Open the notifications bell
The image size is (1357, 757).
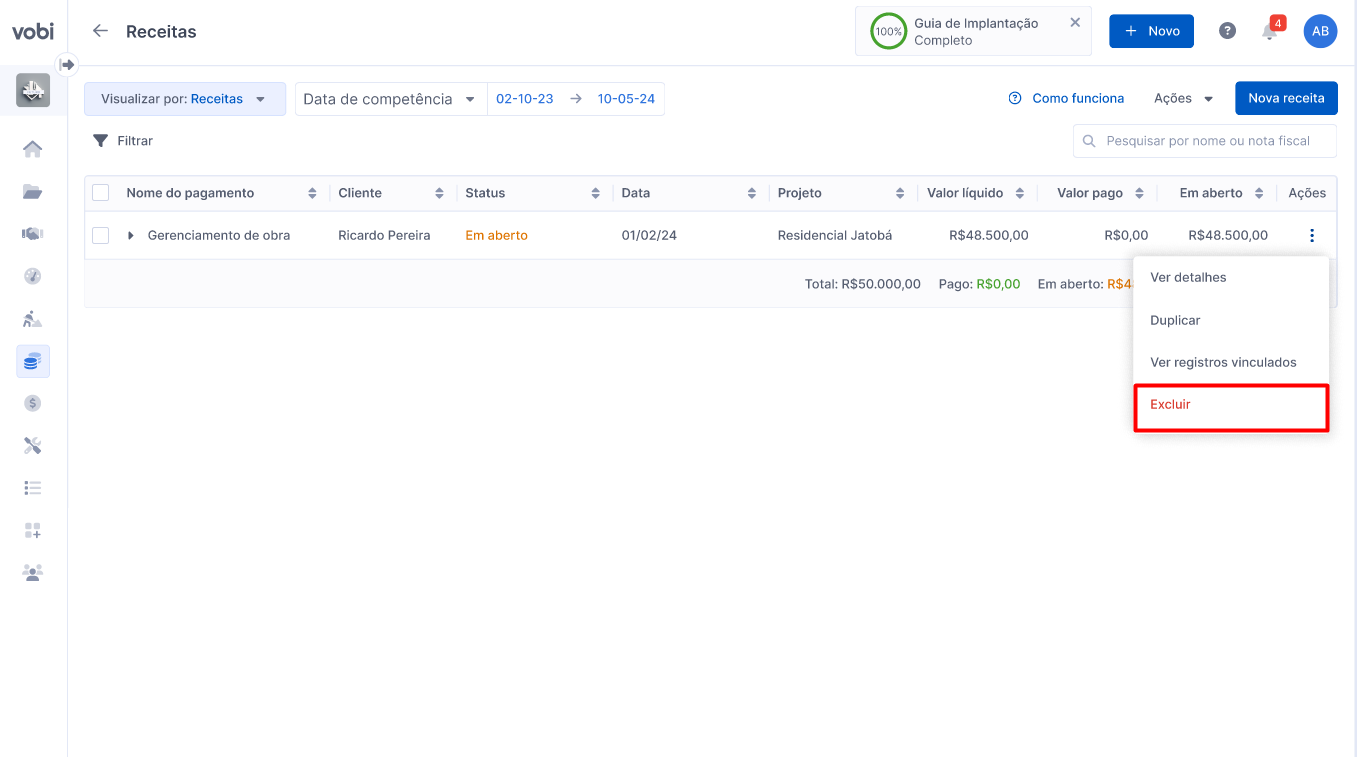click(x=1270, y=31)
